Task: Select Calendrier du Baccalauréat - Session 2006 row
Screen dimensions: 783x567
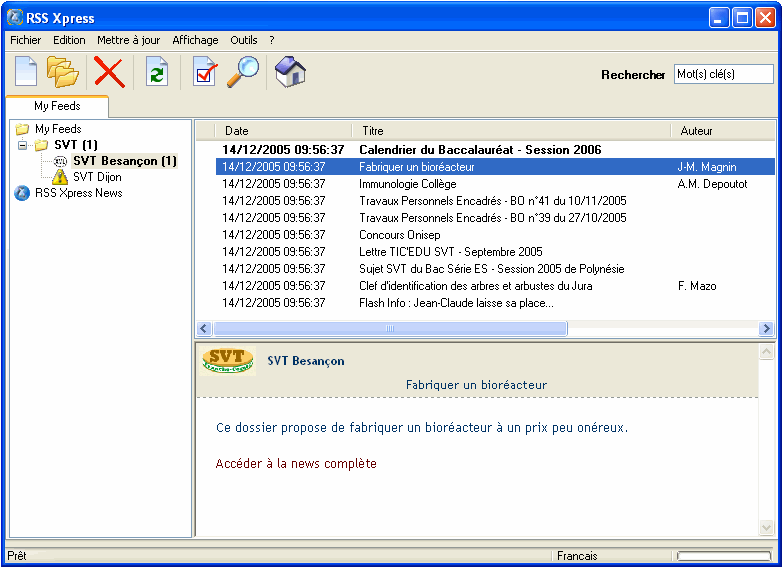Action: point(495,150)
